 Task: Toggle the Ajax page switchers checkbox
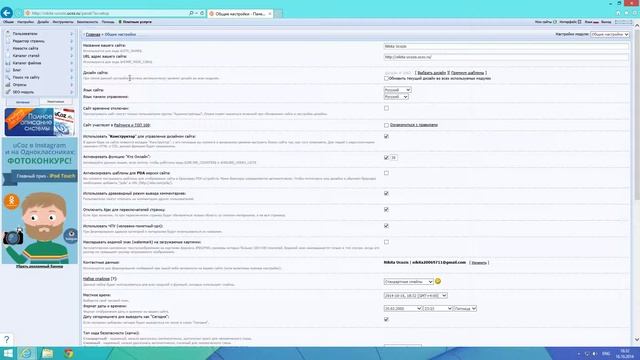point(386,209)
